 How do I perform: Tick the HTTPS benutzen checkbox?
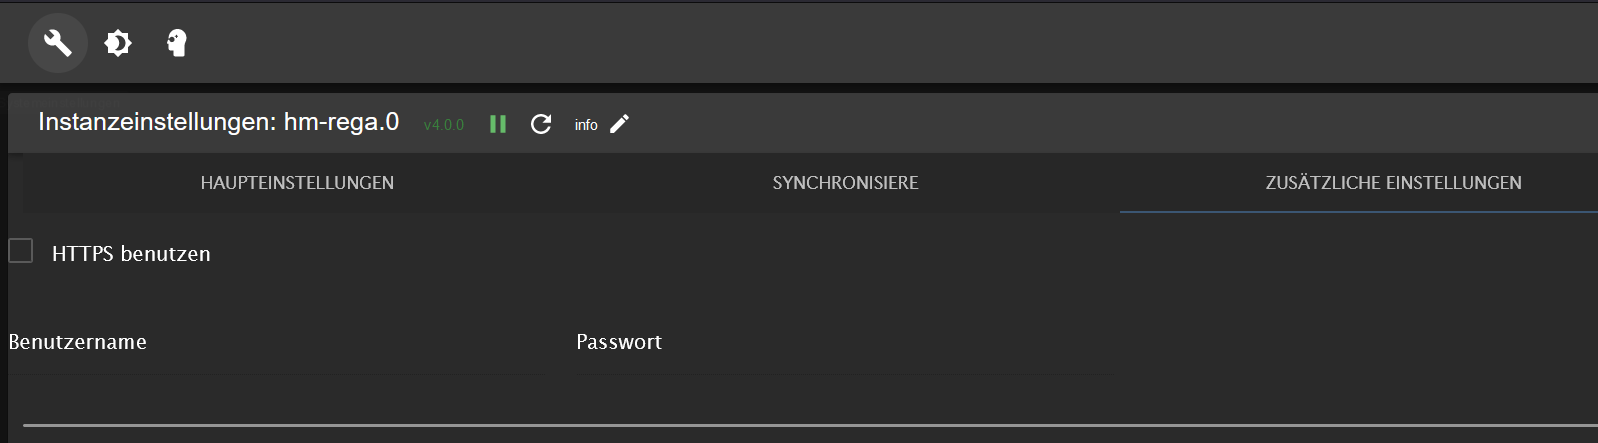(21, 251)
